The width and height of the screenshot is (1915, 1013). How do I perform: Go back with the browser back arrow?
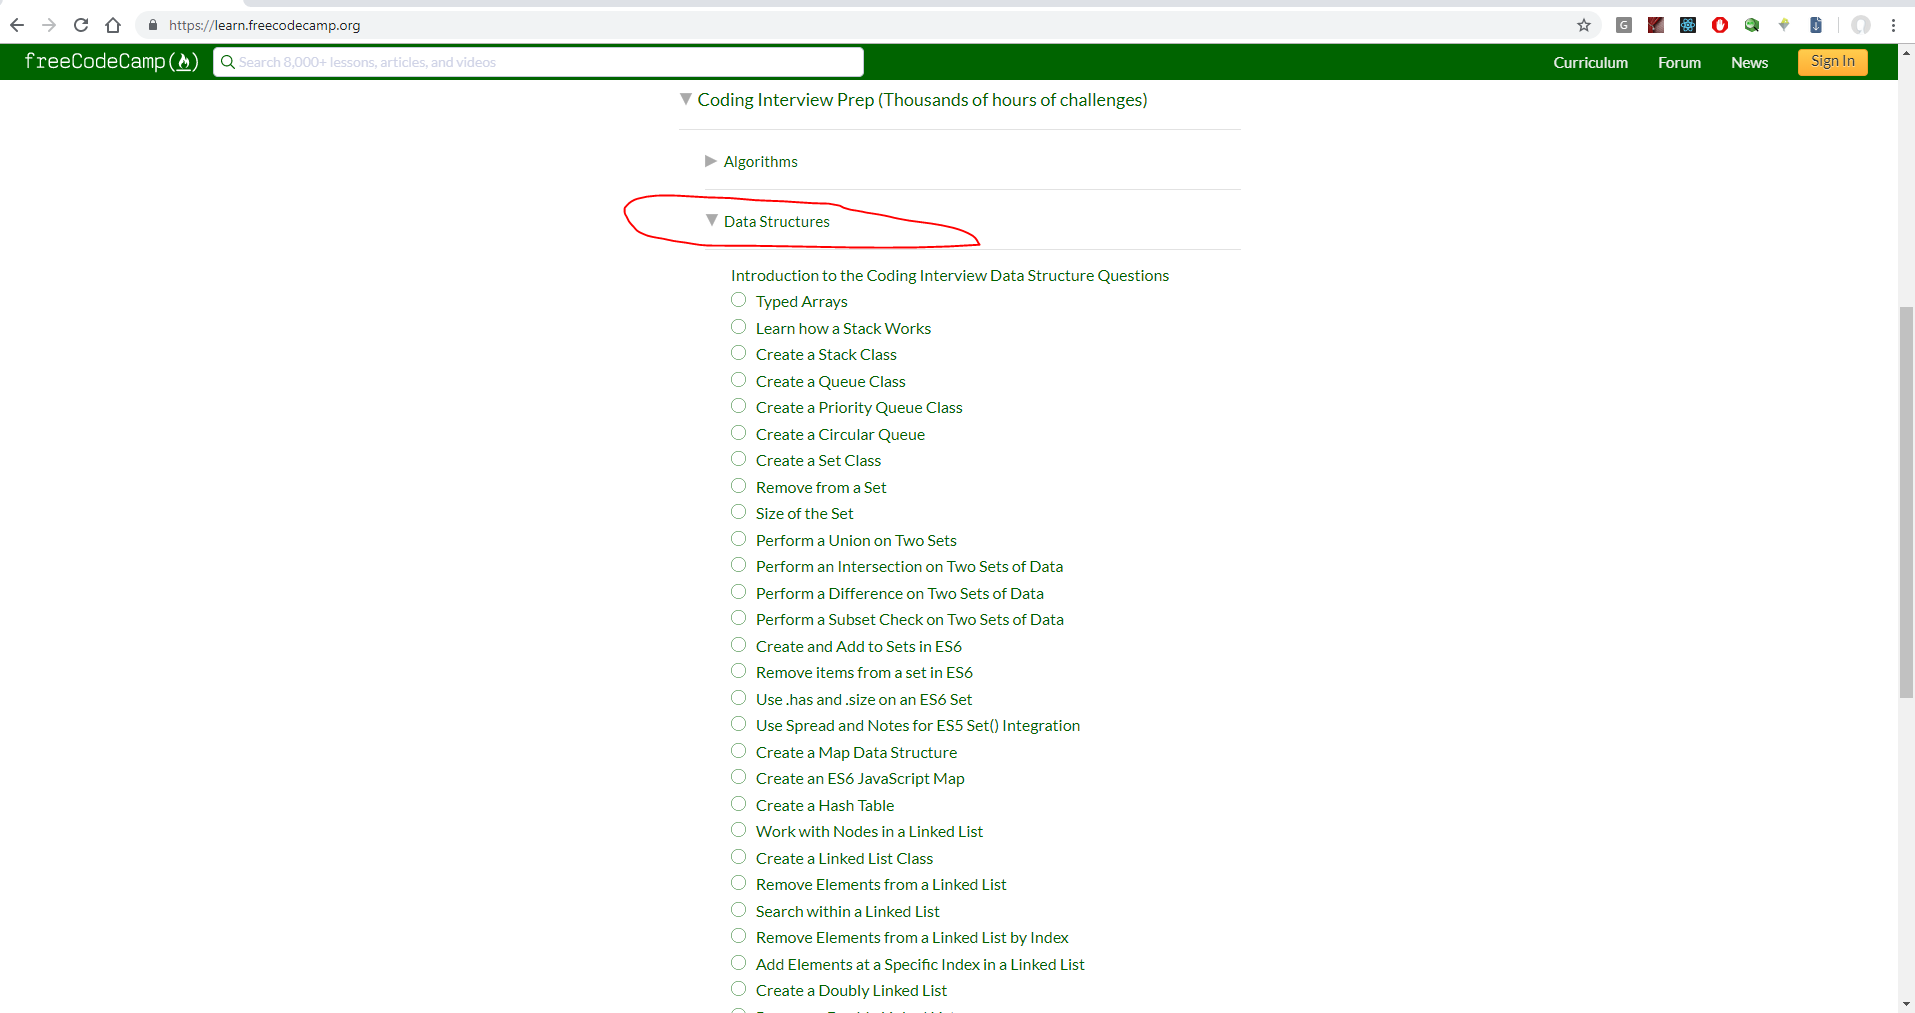click(17, 25)
